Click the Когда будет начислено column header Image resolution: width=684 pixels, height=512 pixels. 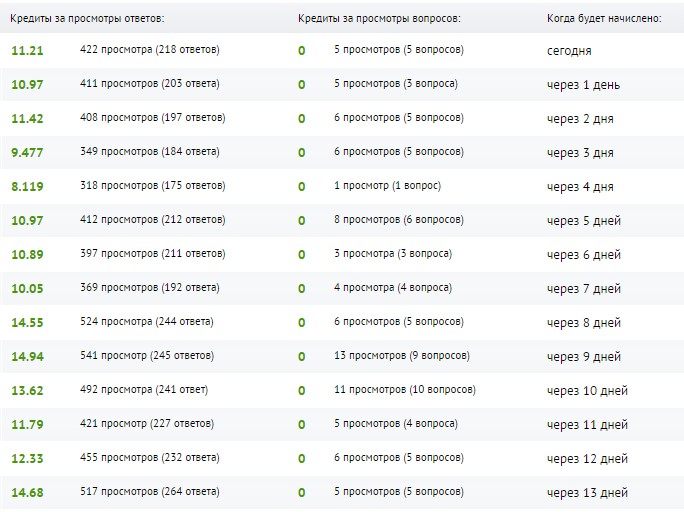click(x=604, y=18)
